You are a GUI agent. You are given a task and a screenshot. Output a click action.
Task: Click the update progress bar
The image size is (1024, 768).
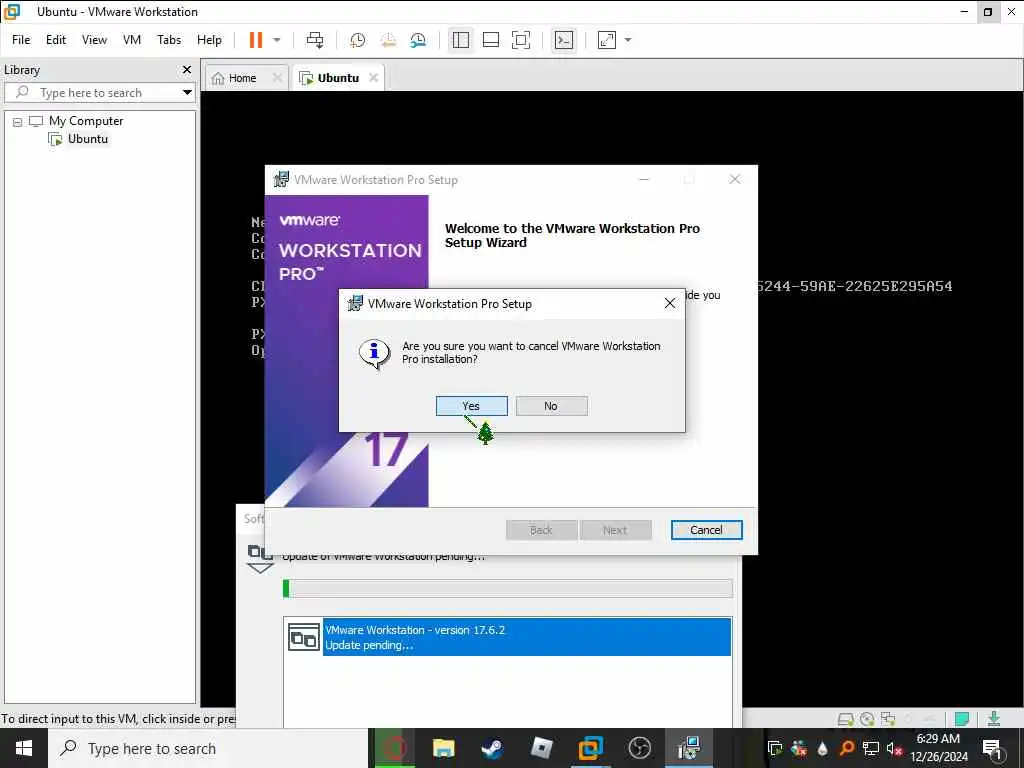tap(507, 588)
